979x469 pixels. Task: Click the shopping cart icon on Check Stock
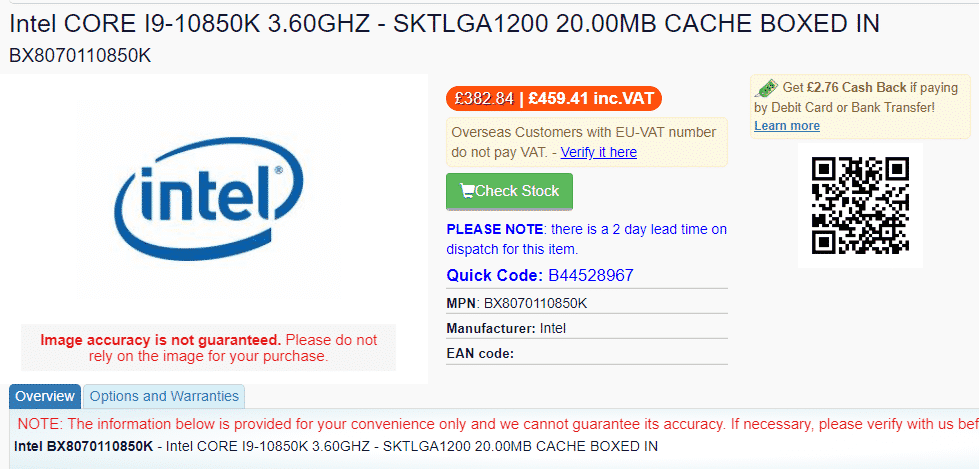point(467,191)
